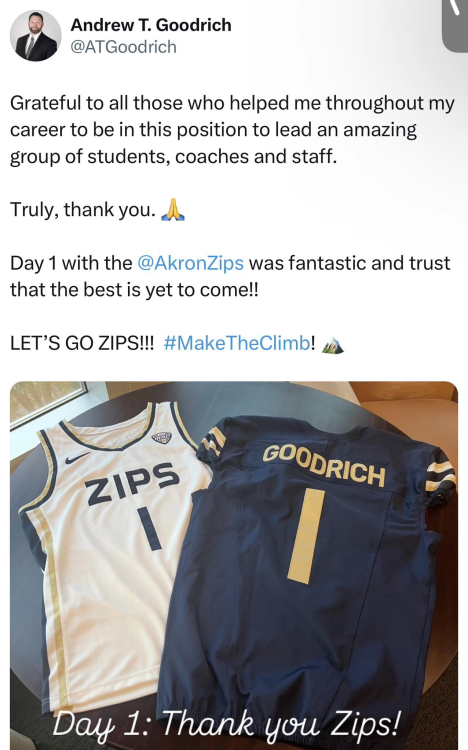Image resolution: width=468 pixels, height=750 pixels.
Task: Tap the gray partially visible corner button
Action: (455, 25)
